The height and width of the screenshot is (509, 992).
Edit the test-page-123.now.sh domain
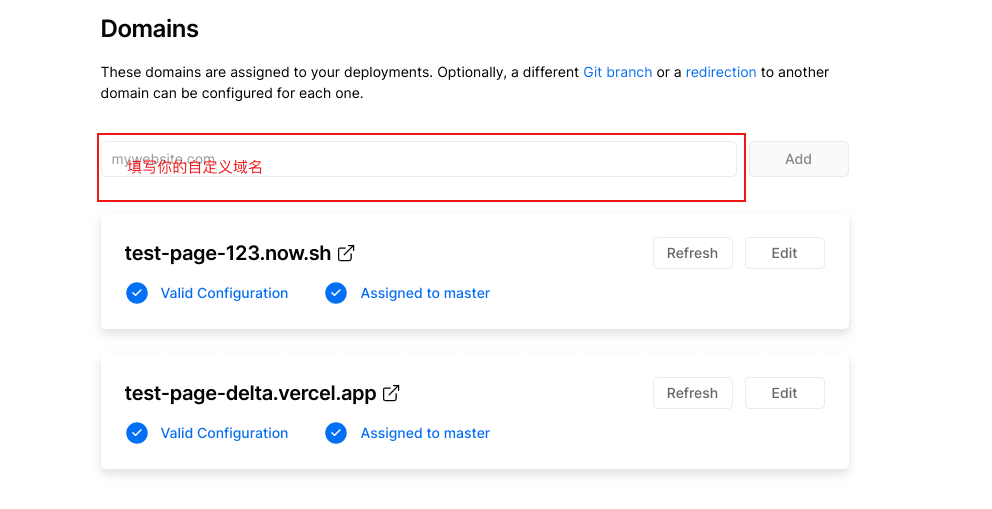784,253
